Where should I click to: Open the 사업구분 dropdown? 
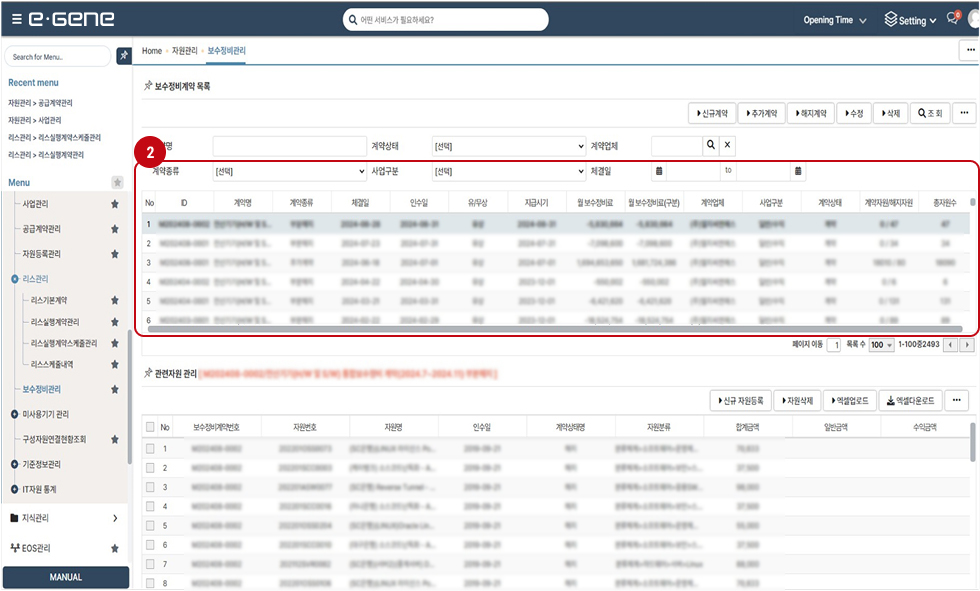coord(509,171)
